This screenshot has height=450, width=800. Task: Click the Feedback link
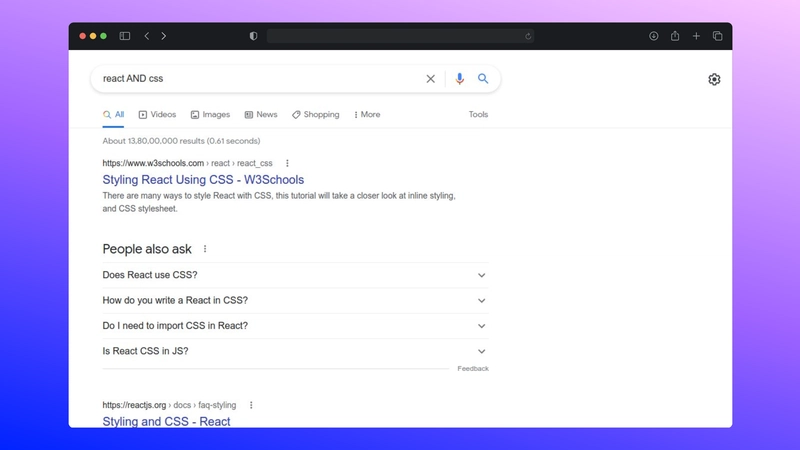tap(473, 368)
